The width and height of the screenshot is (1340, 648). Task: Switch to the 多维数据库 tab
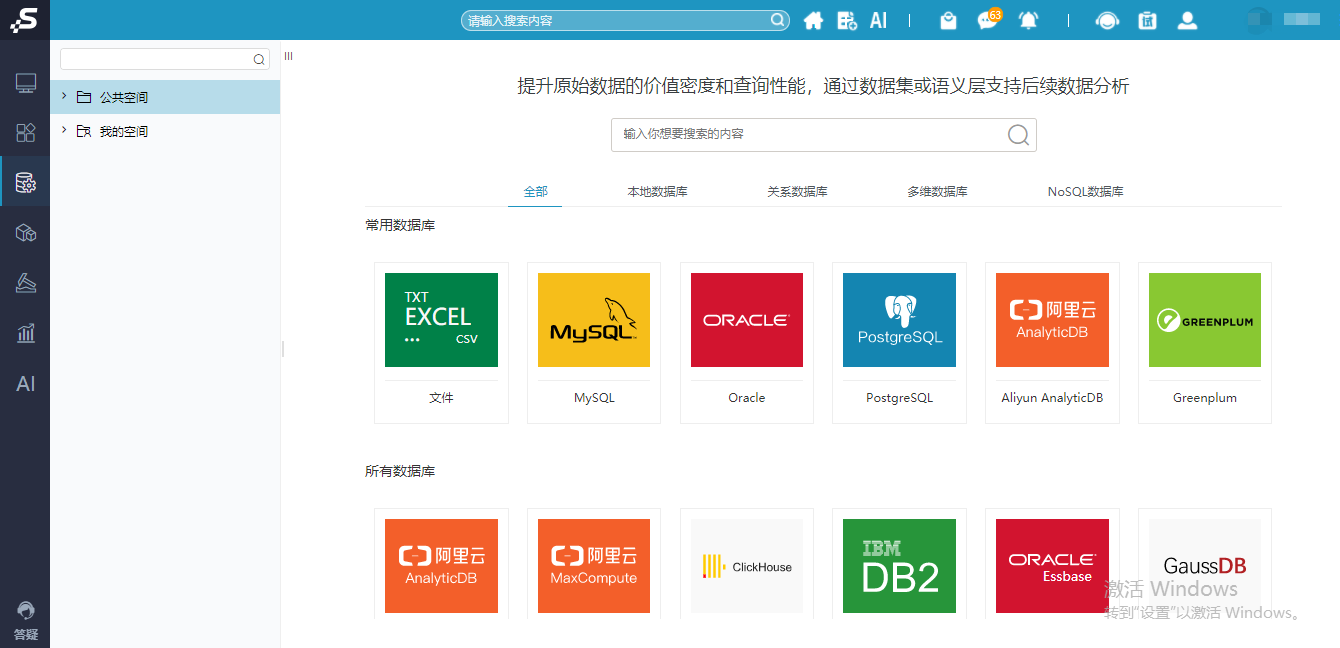[x=937, y=192]
